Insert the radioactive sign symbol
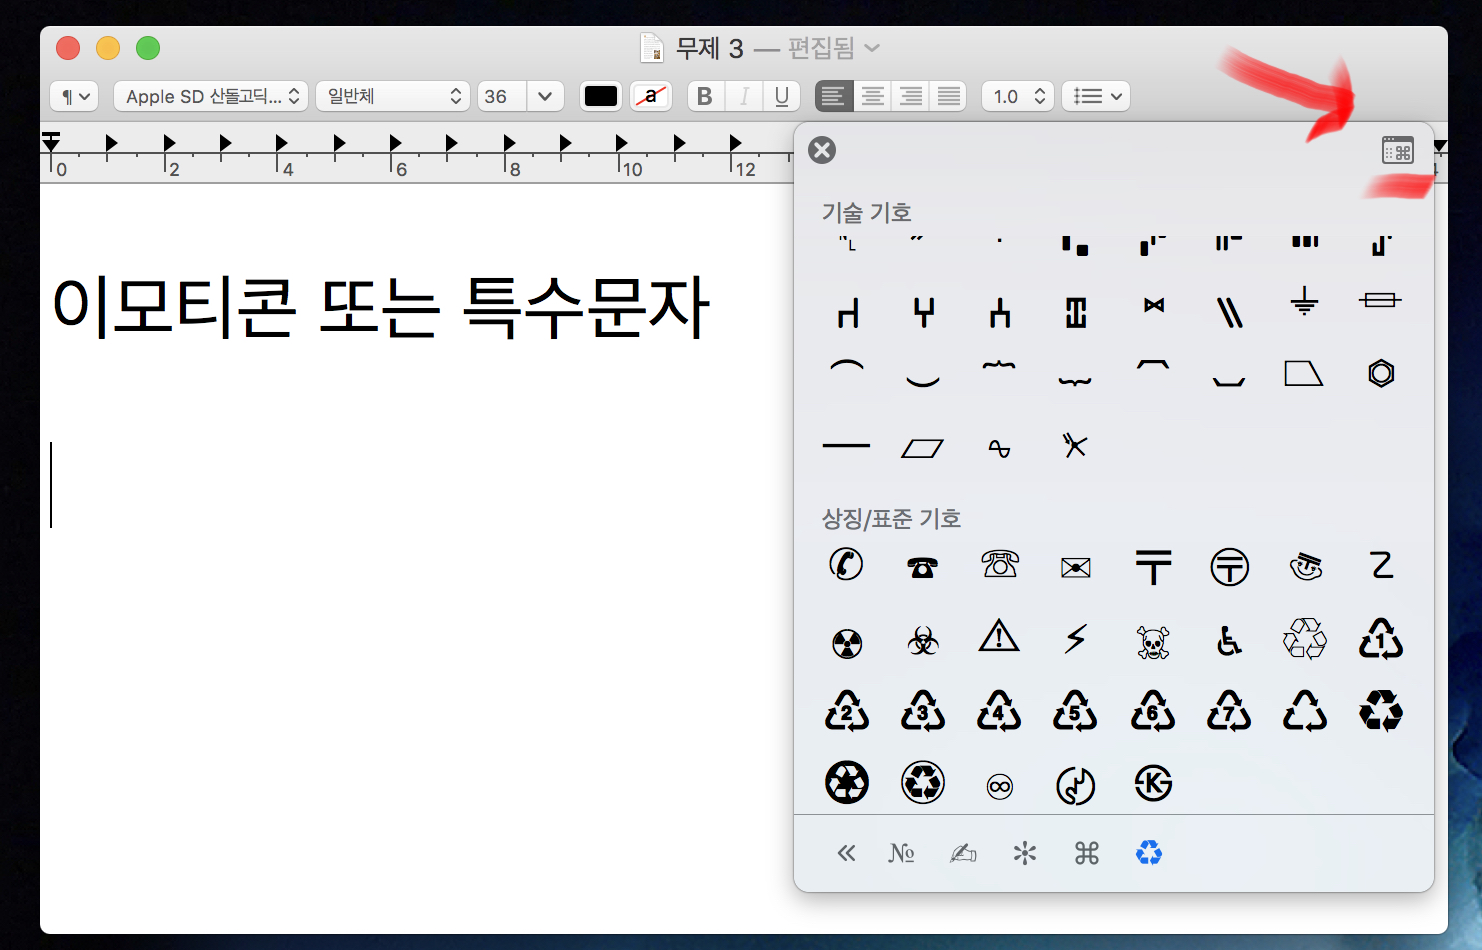The width and height of the screenshot is (1482, 950). pos(846,643)
